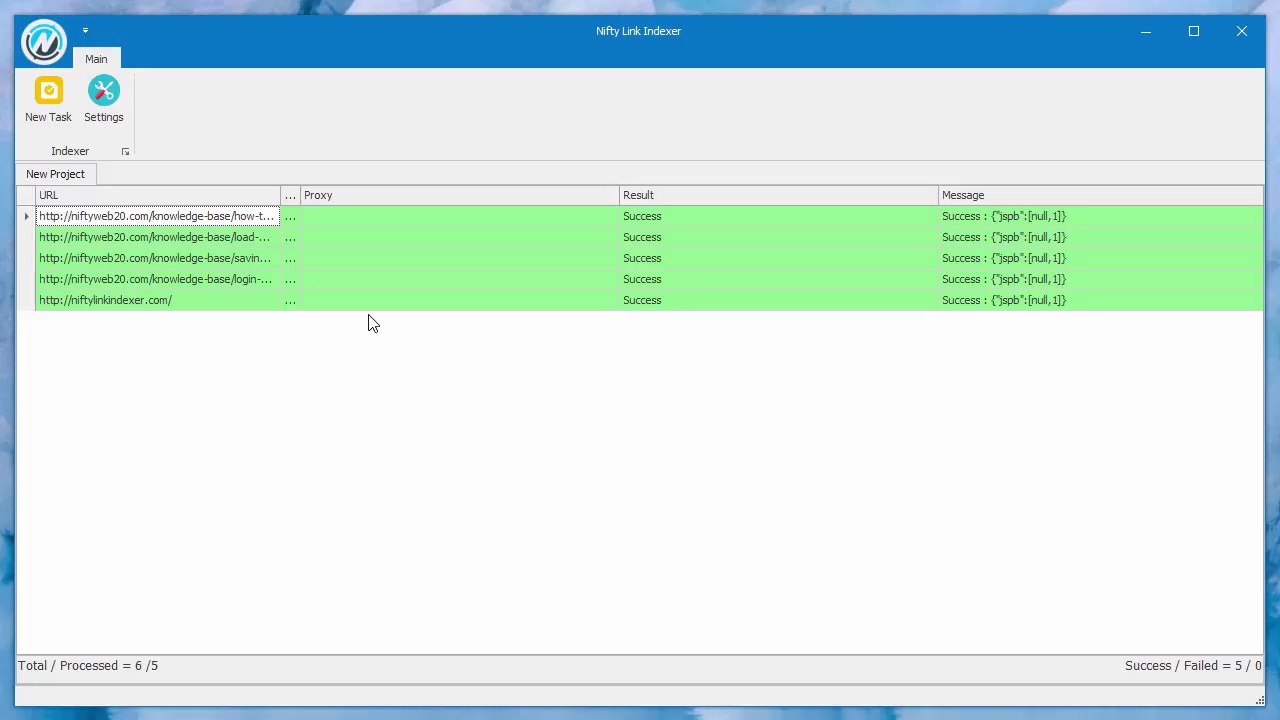Click the Message cell in savin... row
This screenshot has height=720, width=1280.
(x=1100, y=258)
